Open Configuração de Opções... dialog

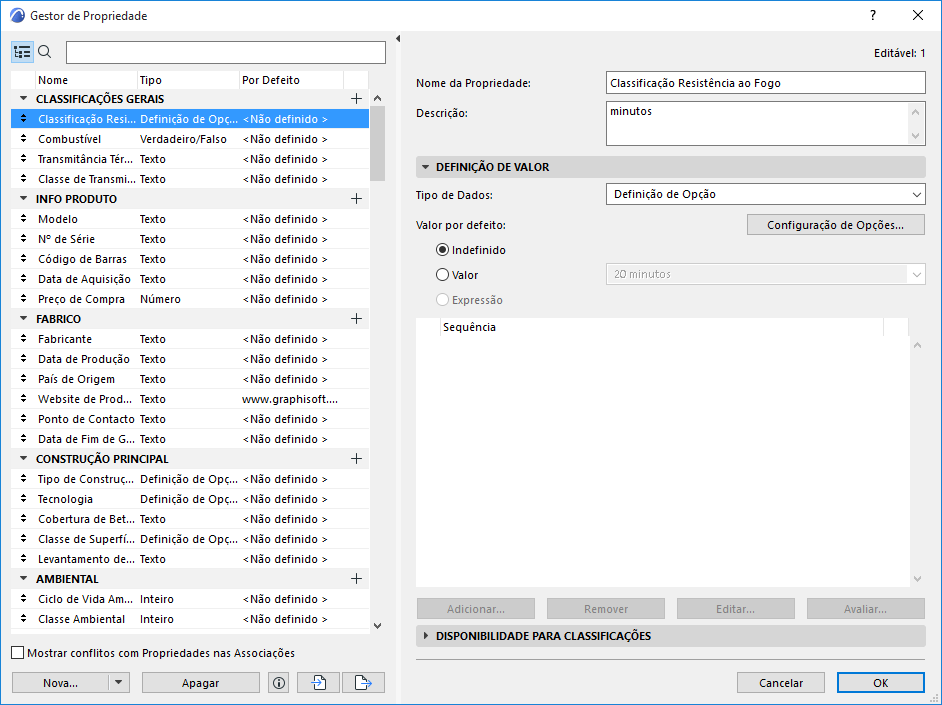836,225
